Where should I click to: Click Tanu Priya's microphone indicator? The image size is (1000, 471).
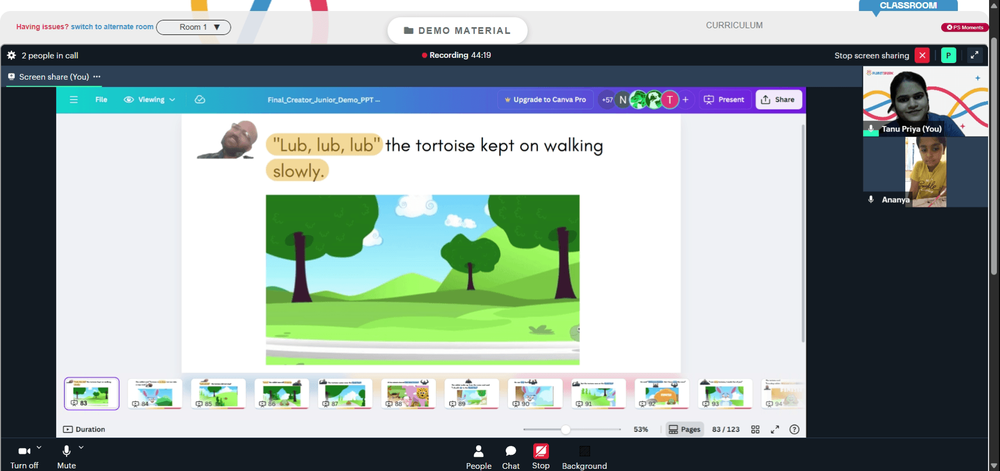(x=871, y=129)
